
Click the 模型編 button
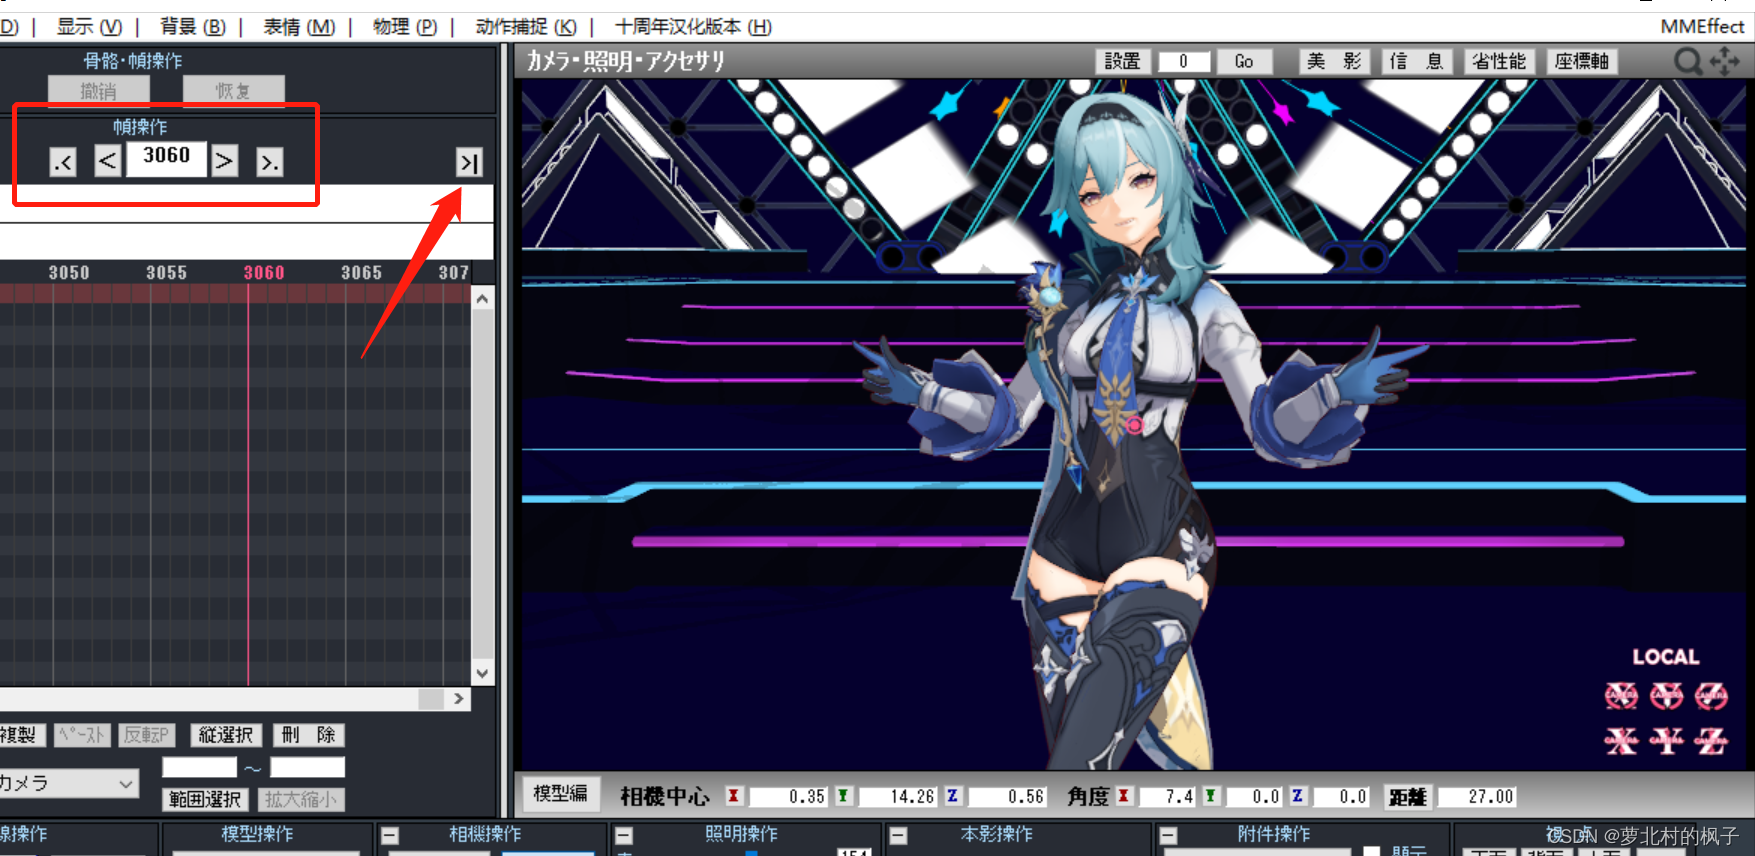tap(560, 794)
